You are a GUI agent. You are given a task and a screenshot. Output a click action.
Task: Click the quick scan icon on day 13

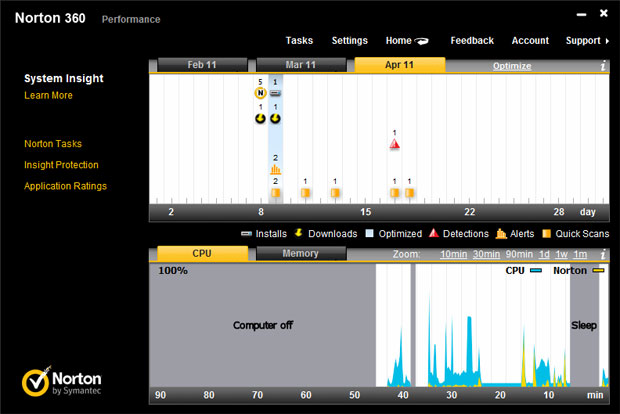coord(335,193)
